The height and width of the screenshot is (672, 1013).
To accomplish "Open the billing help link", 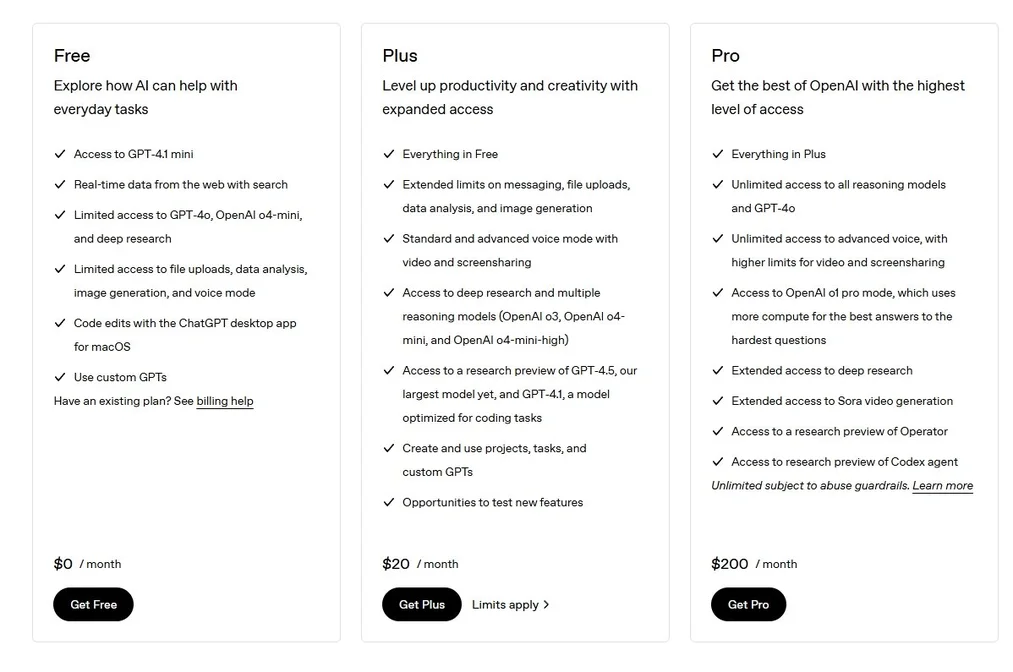I will pyautogui.click(x=225, y=401).
